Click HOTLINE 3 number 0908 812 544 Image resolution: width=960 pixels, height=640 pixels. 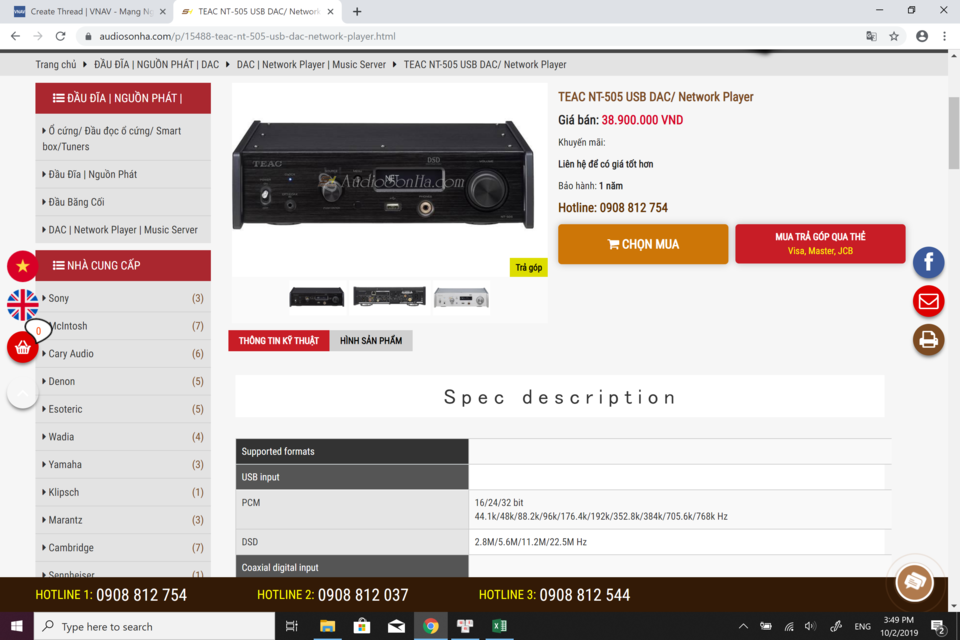(x=585, y=595)
